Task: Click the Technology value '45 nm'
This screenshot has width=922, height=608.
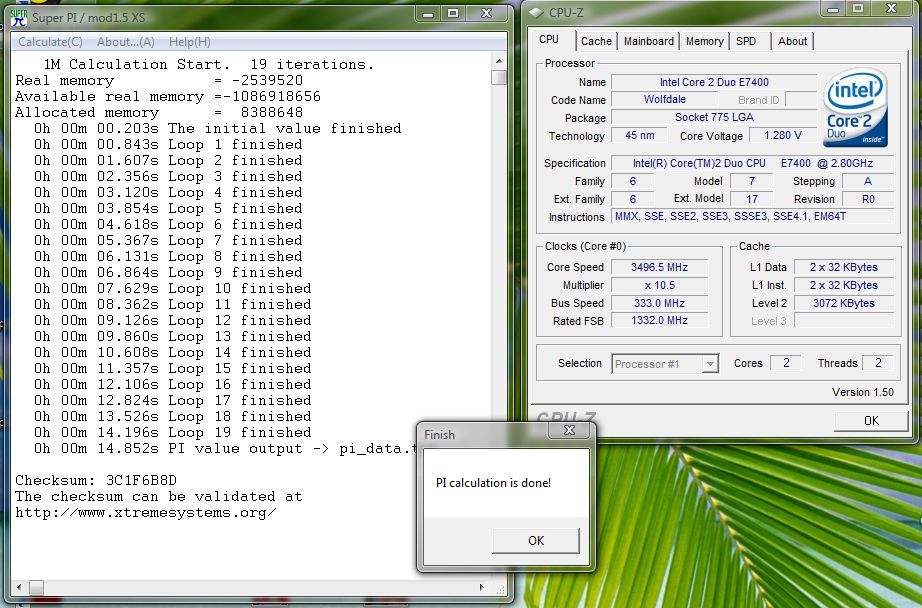Action: [639, 135]
